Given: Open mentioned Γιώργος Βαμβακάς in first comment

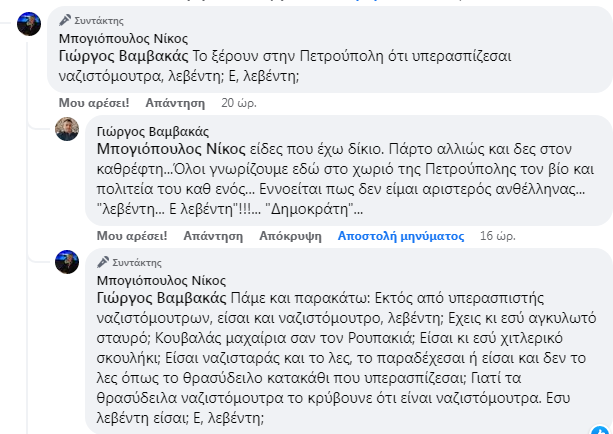Looking at the screenshot, I should 123,56.
